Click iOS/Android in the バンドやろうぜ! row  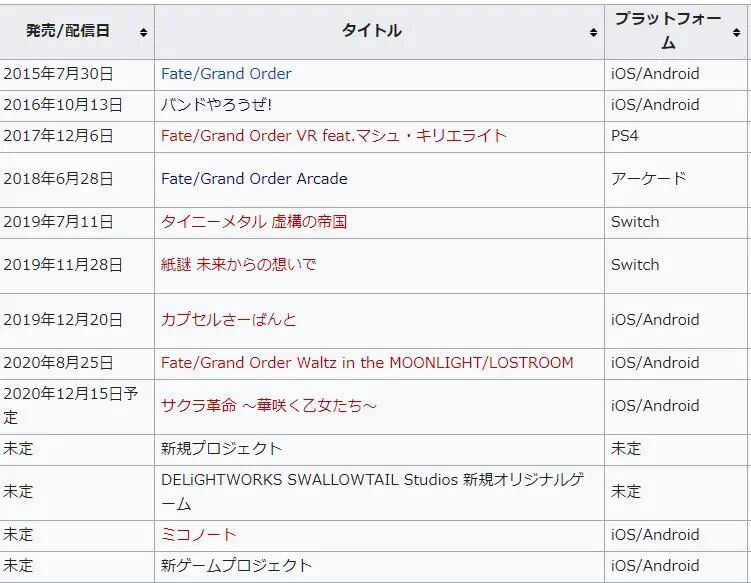tap(655, 105)
